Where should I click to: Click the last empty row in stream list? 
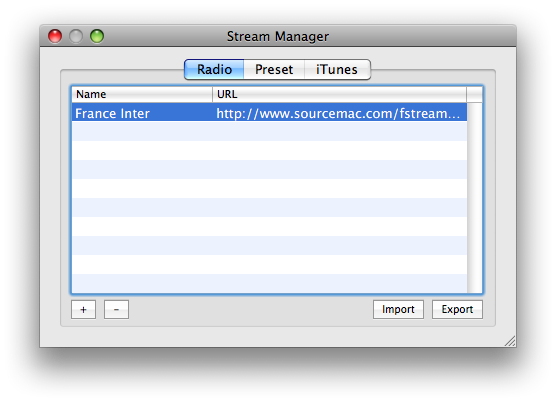pyautogui.click(x=269, y=283)
